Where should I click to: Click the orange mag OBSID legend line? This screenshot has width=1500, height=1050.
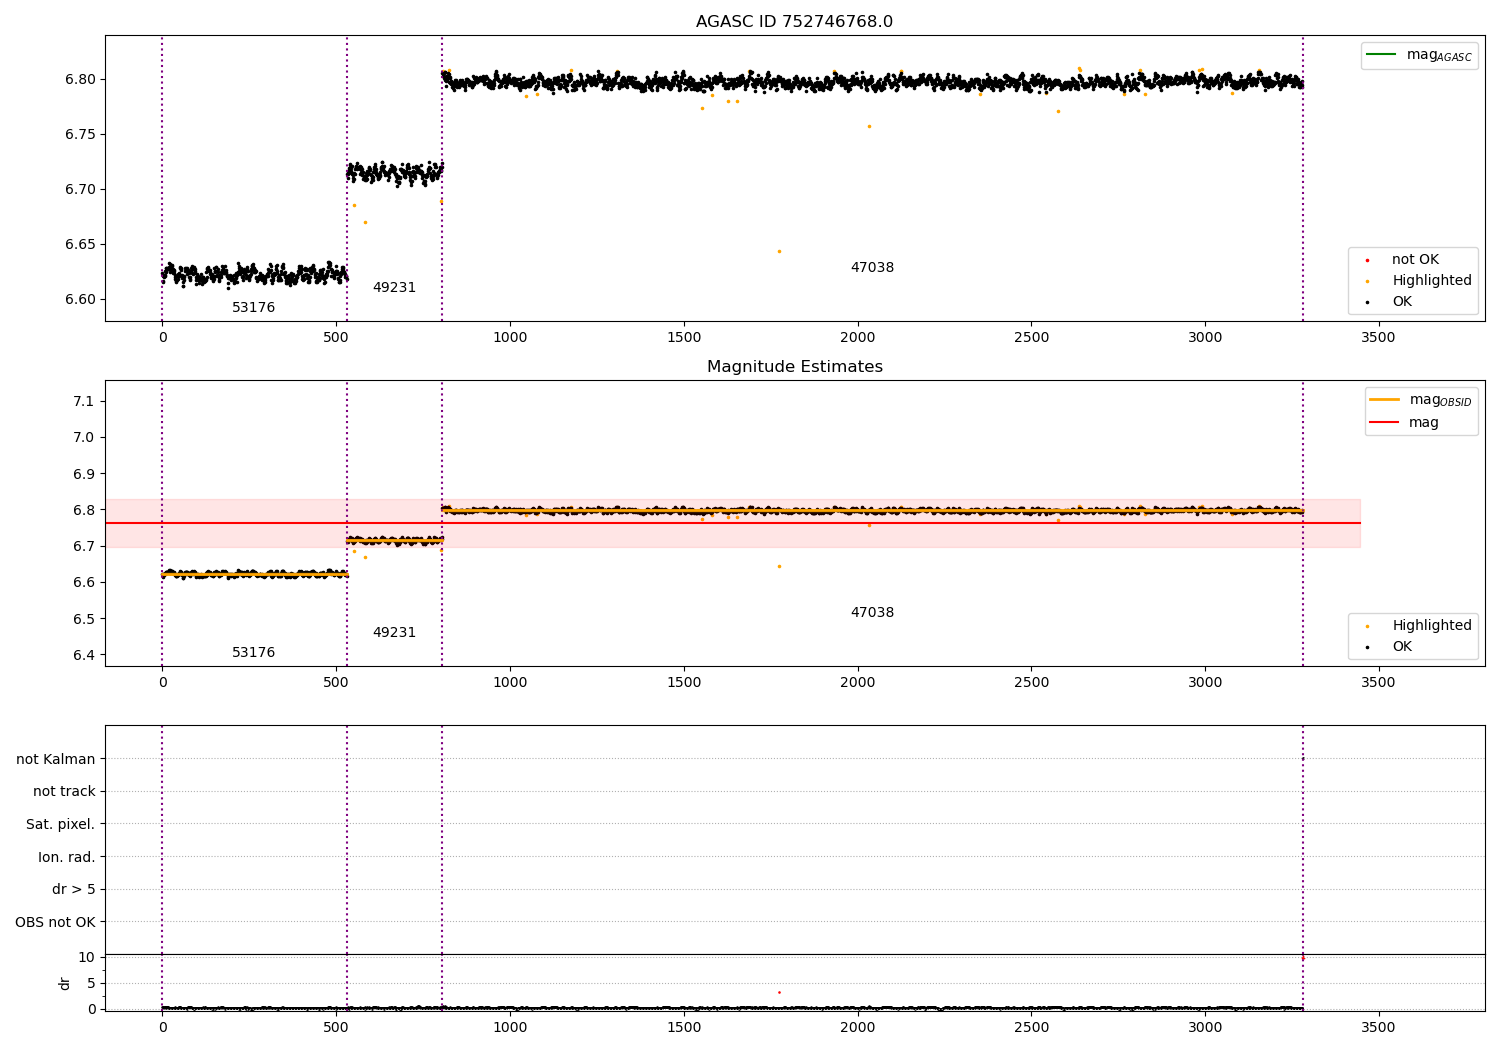tap(1384, 399)
